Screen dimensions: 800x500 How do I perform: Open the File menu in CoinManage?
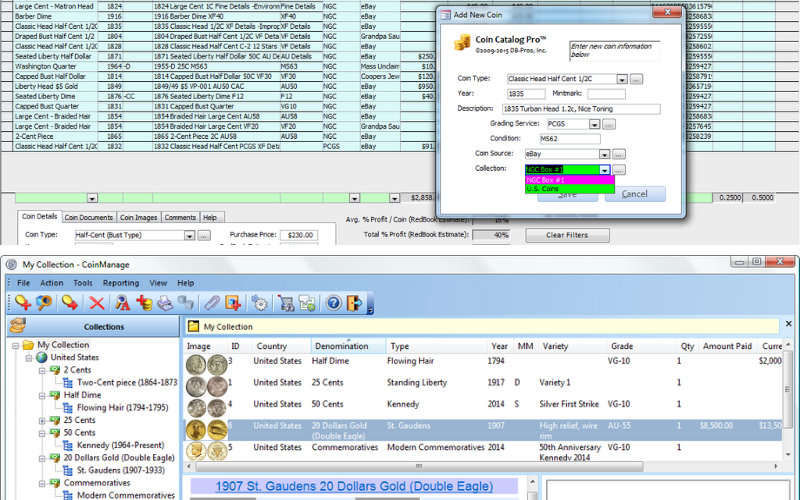click(x=23, y=283)
